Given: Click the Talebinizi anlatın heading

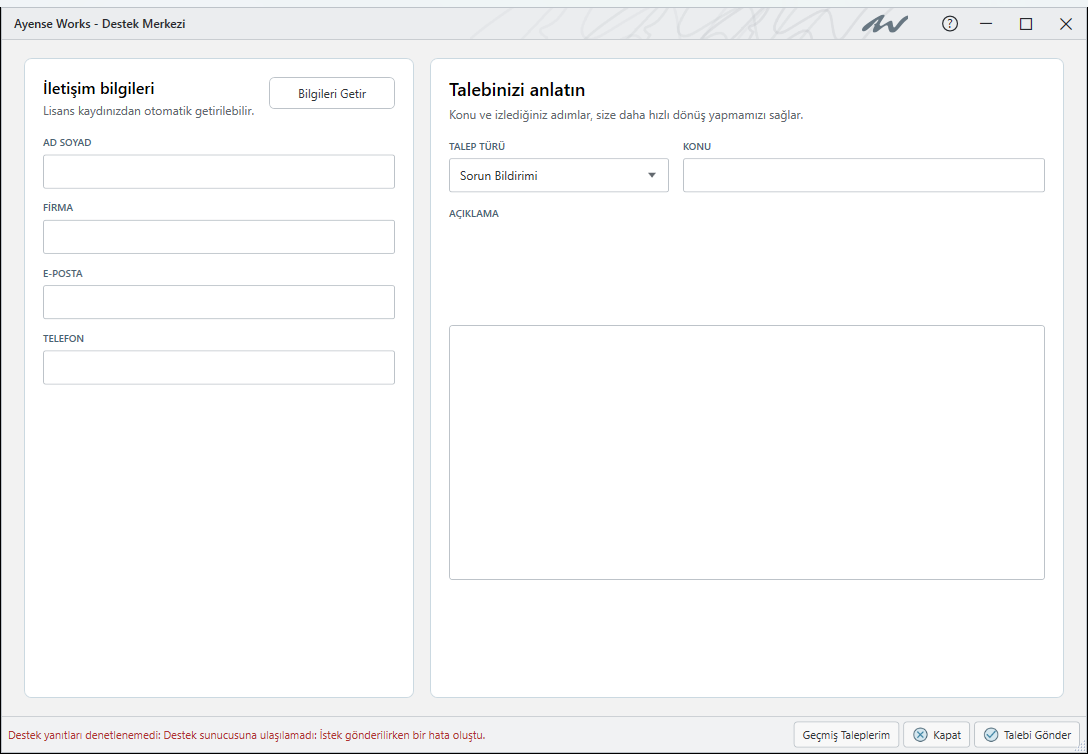Looking at the screenshot, I should click(517, 90).
